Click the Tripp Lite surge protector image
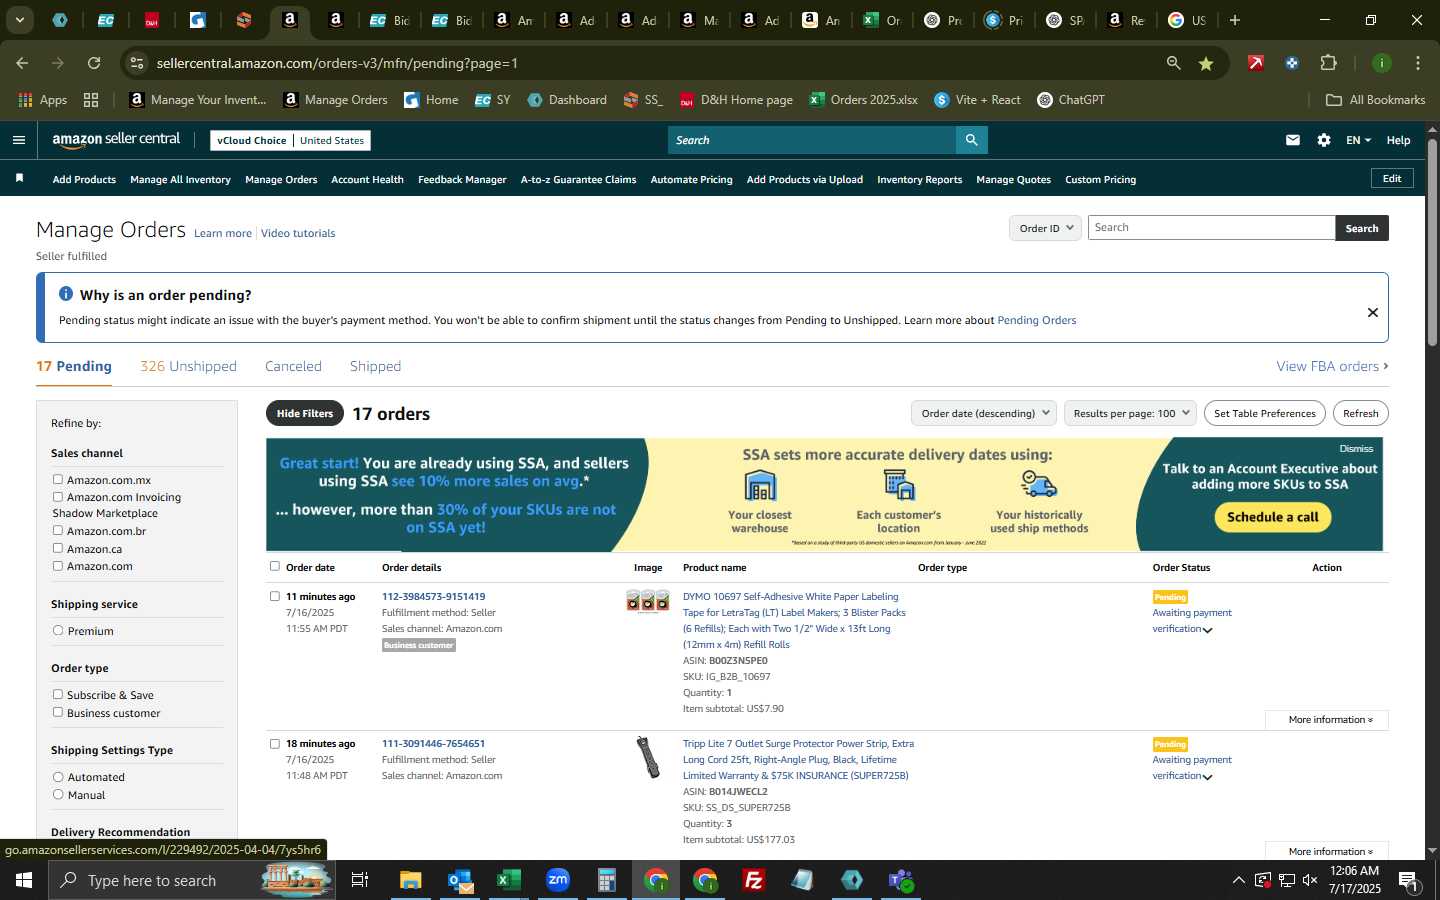This screenshot has width=1440, height=900. pyautogui.click(x=648, y=757)
